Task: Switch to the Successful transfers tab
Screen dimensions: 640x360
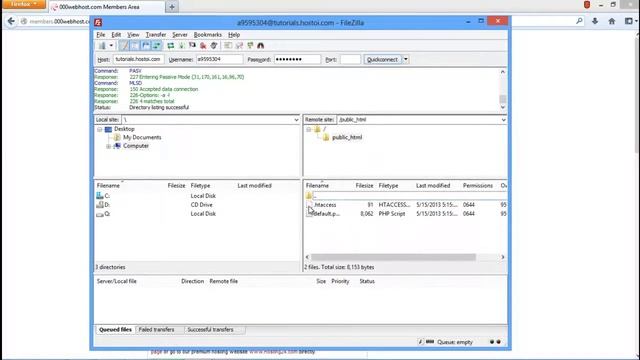Action: 211,330
